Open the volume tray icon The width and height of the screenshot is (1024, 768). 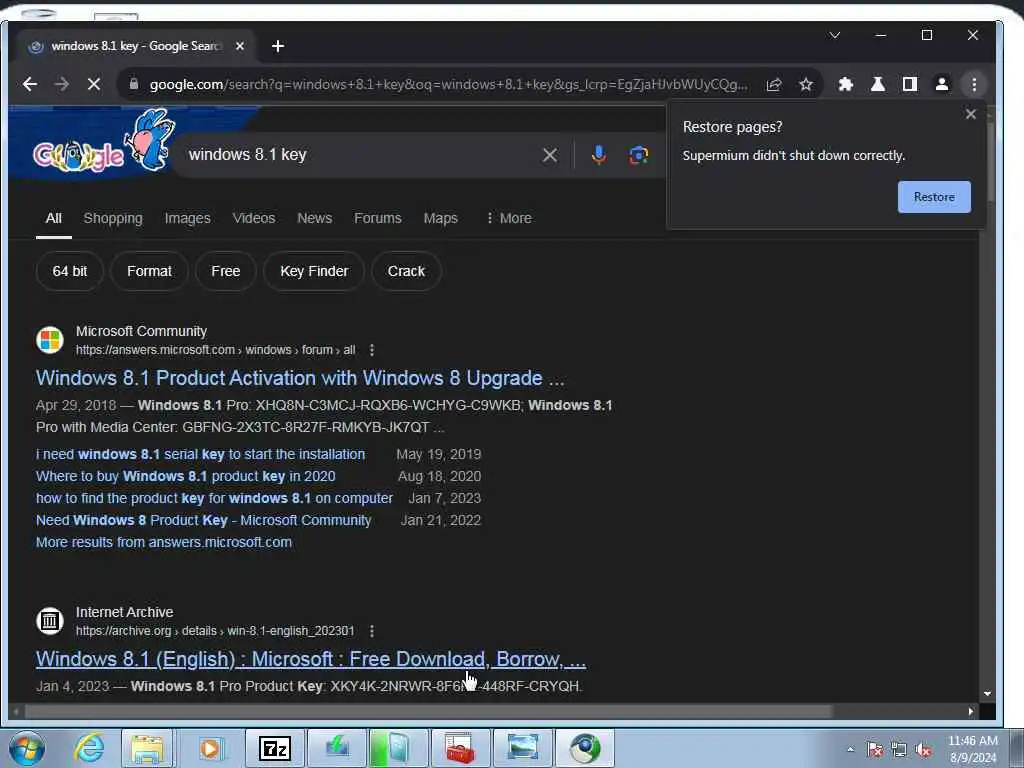pos(923,750)
